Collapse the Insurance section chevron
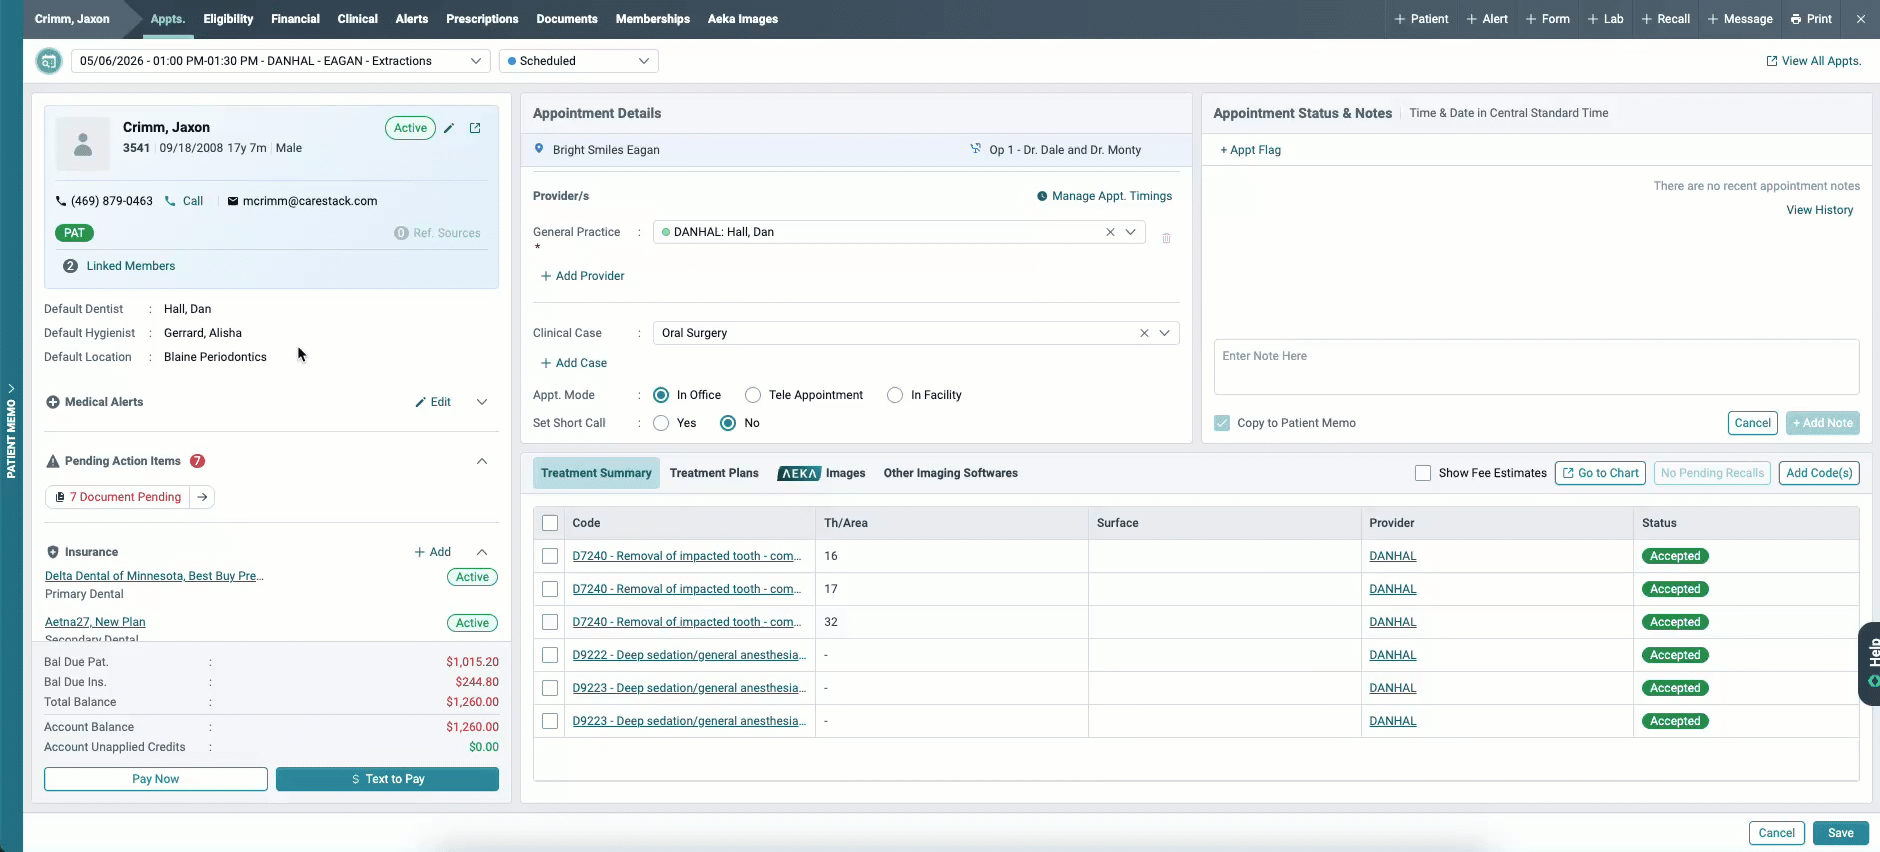The image size is (1880, 852). point(482,552)
